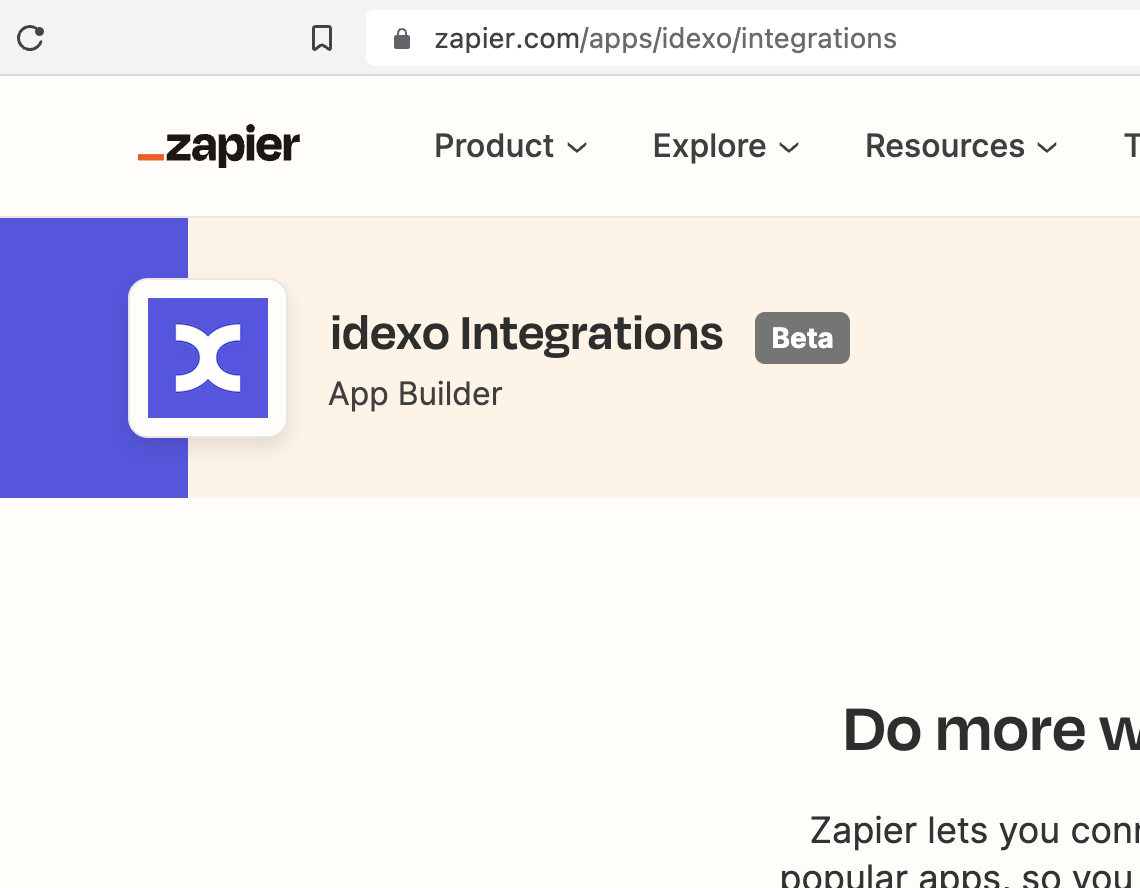
Task: Select the App Builder category link
Action: (415, 394)
